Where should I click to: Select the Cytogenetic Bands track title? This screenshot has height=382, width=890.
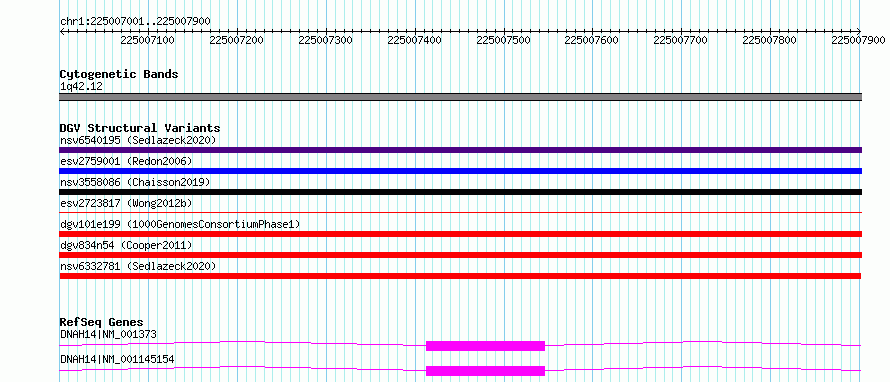click(x=119, y=74)
